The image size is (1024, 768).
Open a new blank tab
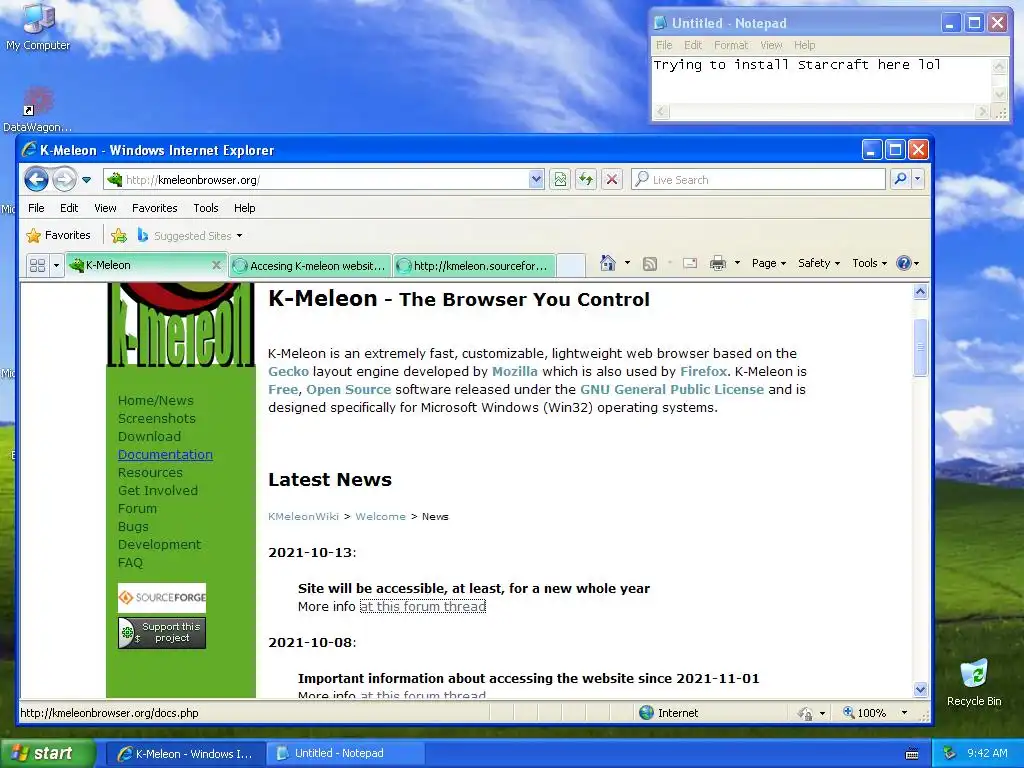(x=571, y=266)
